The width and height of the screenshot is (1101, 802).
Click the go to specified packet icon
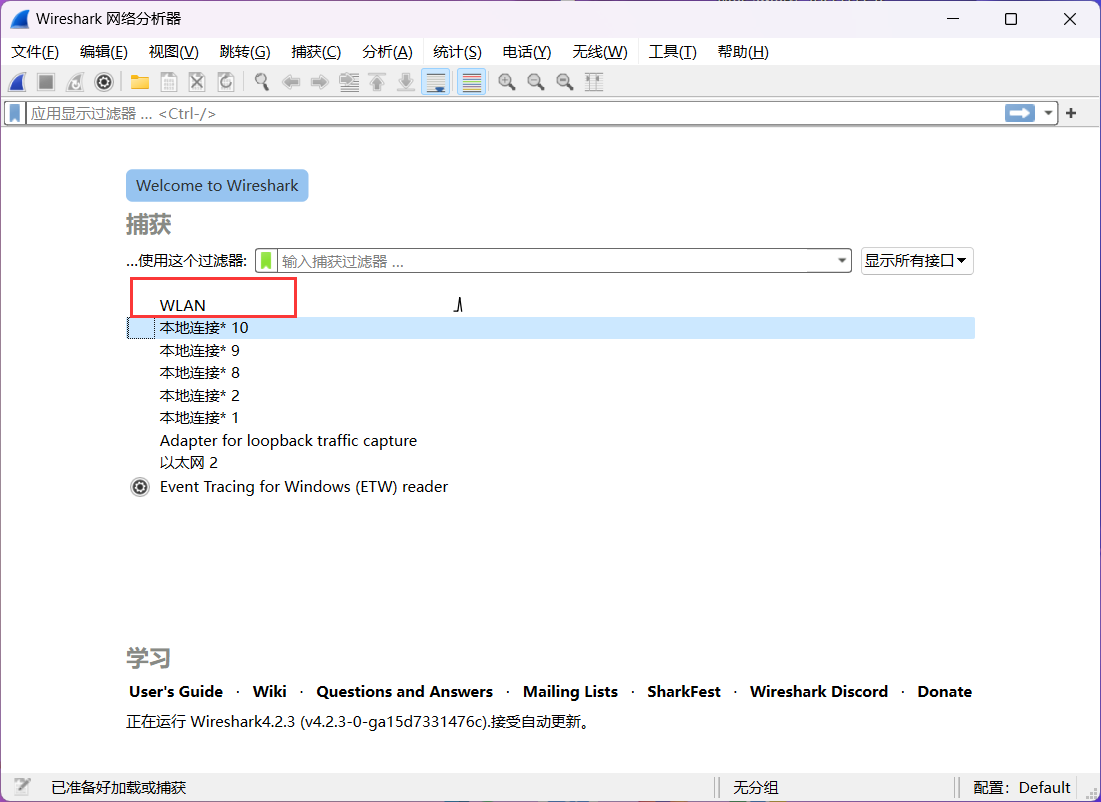(349, 82)
